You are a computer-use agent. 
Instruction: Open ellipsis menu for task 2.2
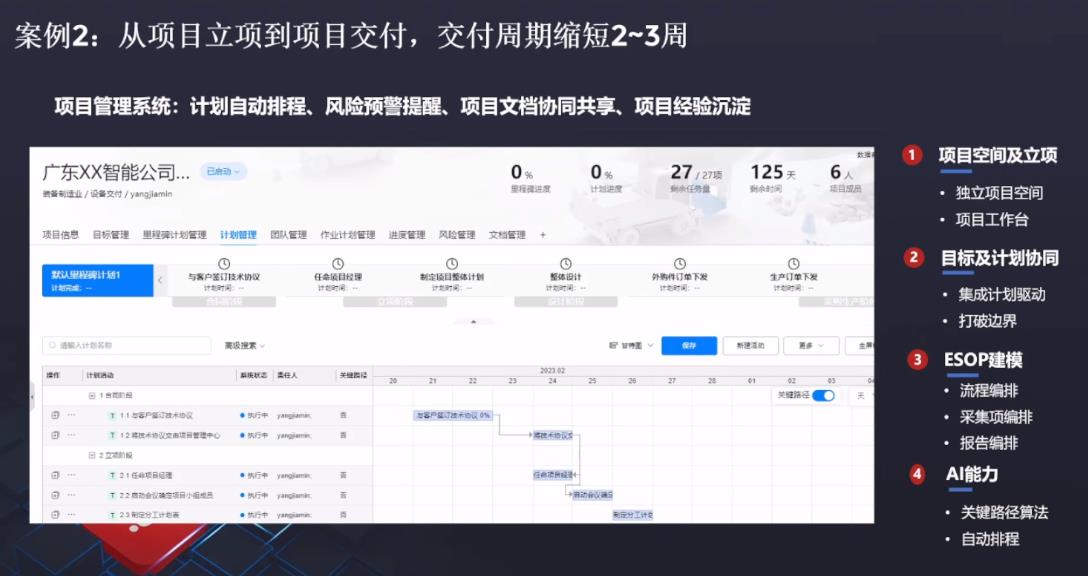point(71,495)
